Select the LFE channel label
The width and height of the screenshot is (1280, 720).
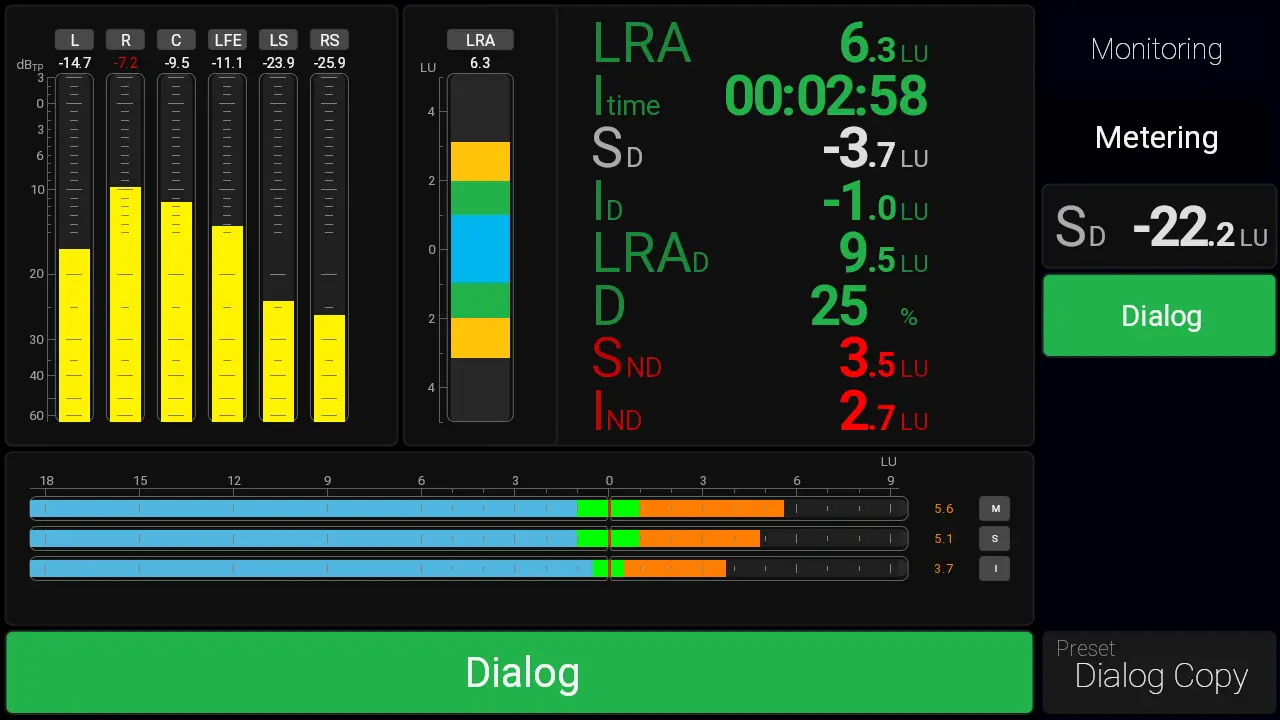point(227,40)
